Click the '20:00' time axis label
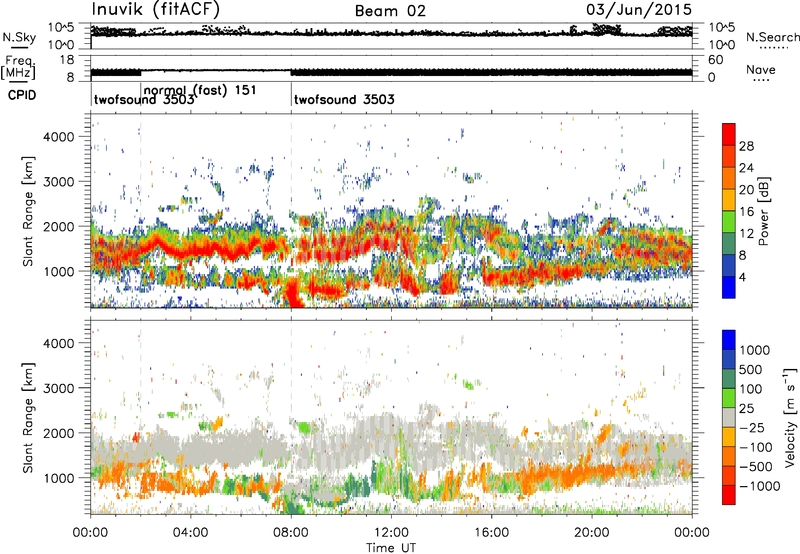 [591, 533]
